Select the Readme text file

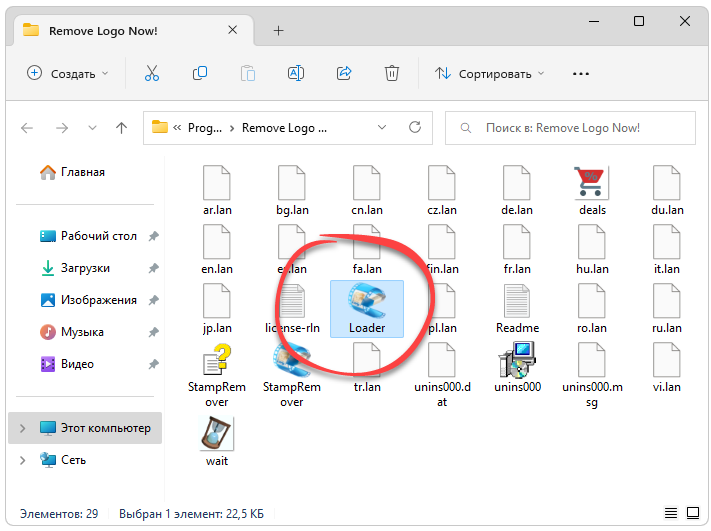517,309
